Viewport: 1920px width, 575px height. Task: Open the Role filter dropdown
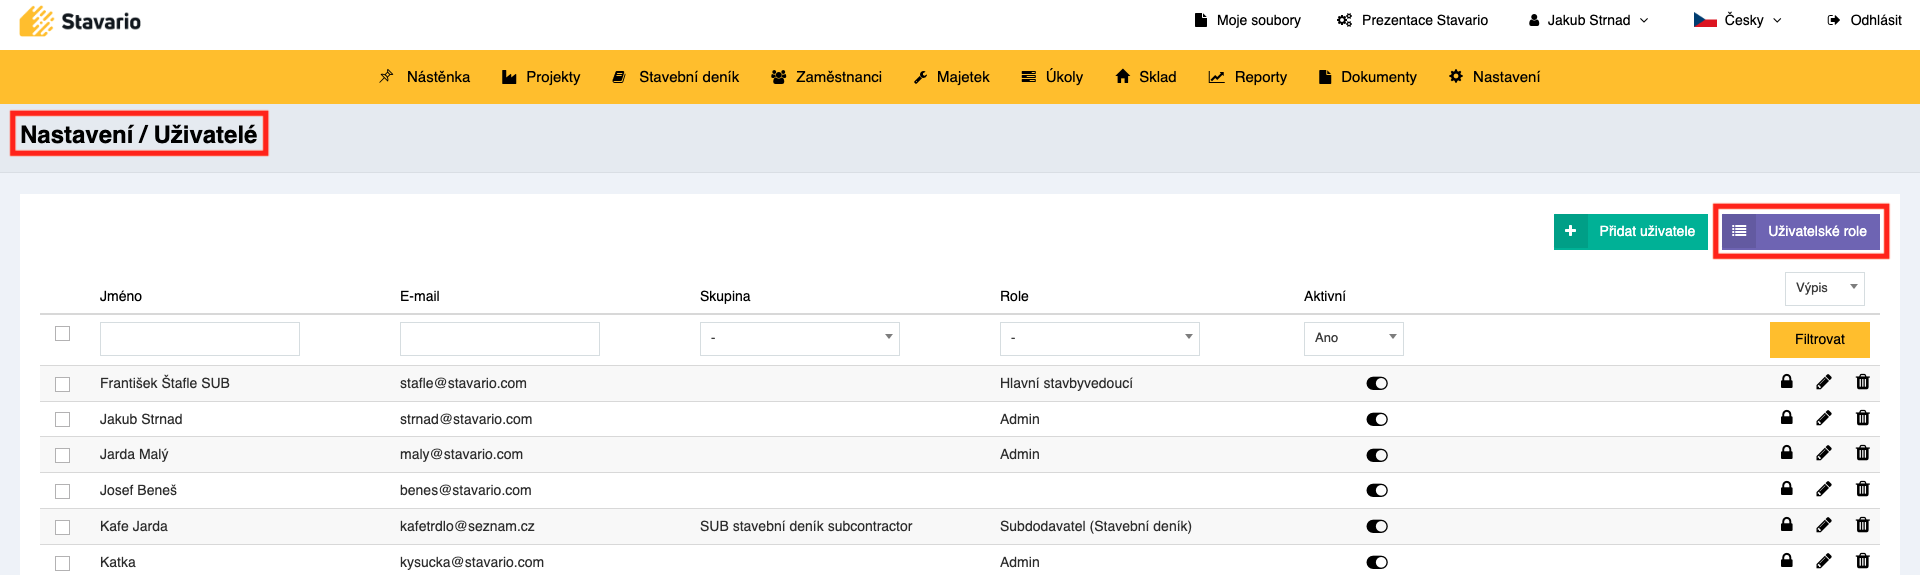coord(1099,339)
